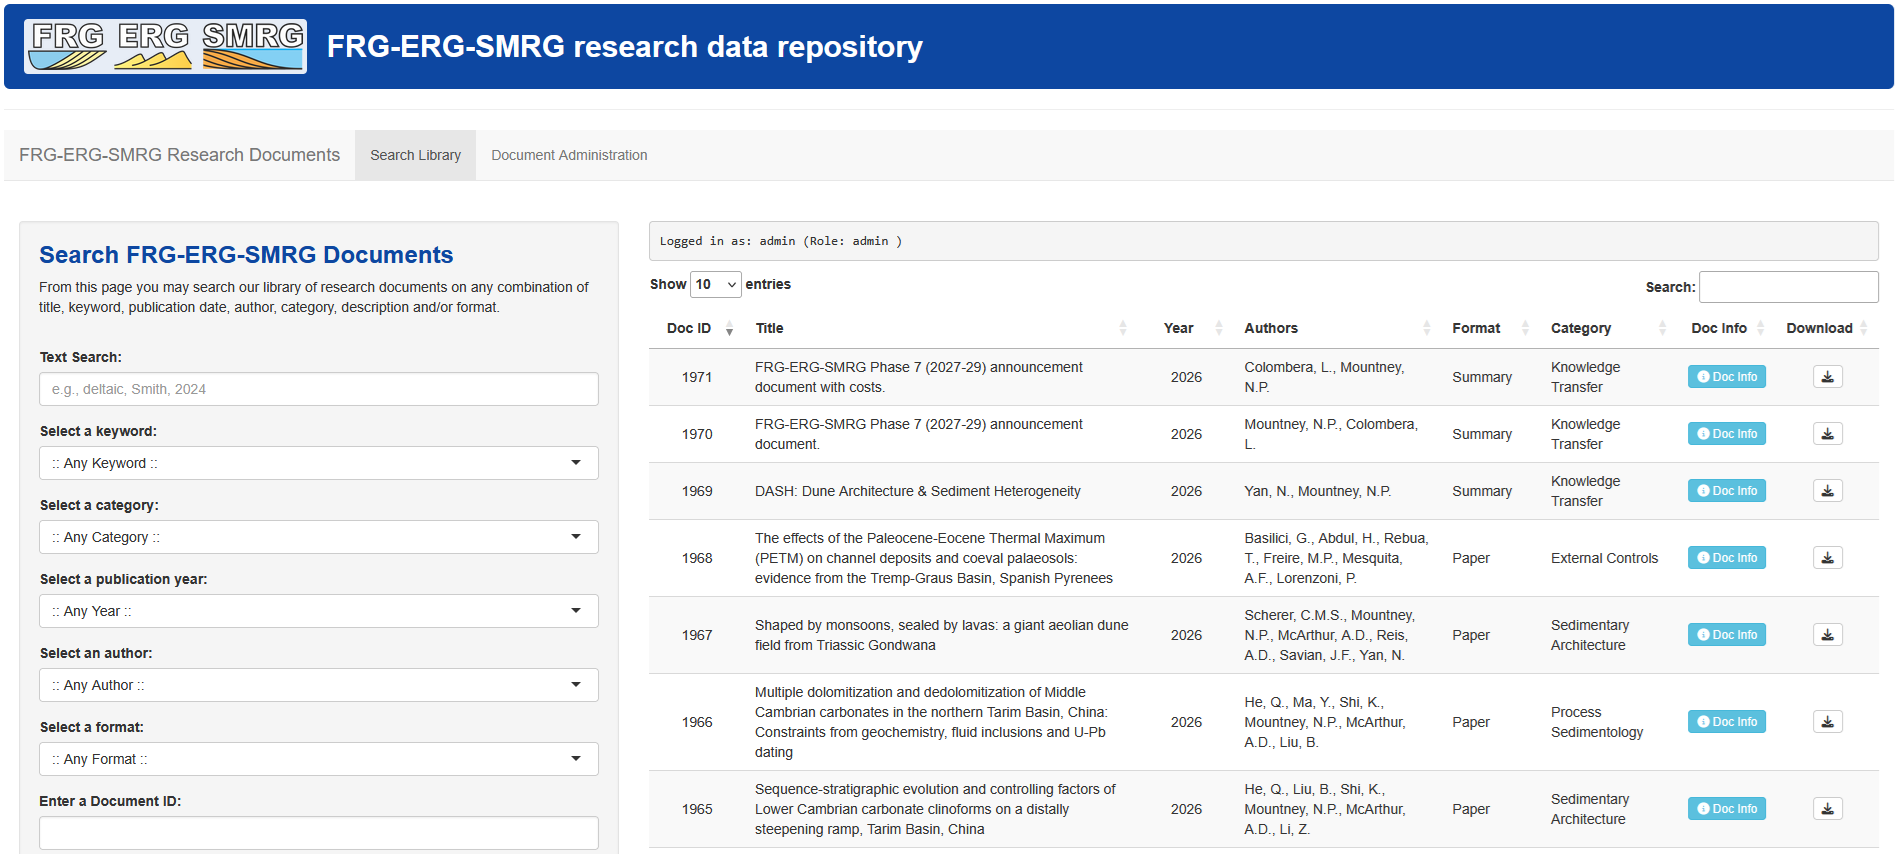Select 'Multiple dolomitization and dedolomitization' title text
Screen dimensions: 1897x854
coord(931,722)
